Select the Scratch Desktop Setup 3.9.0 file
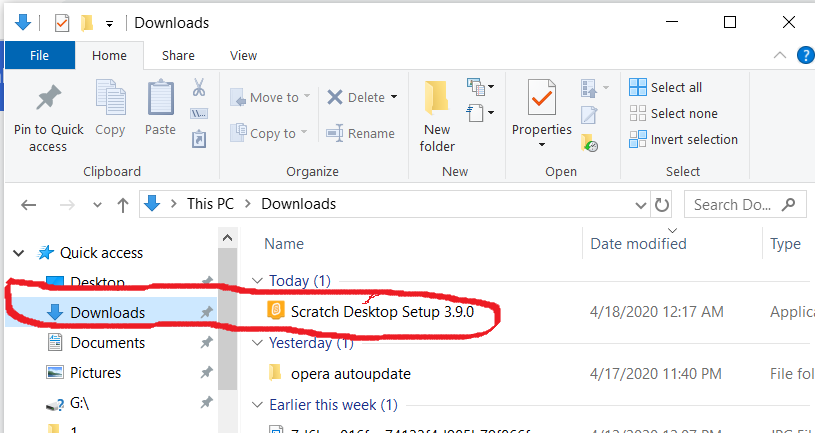 382,312
